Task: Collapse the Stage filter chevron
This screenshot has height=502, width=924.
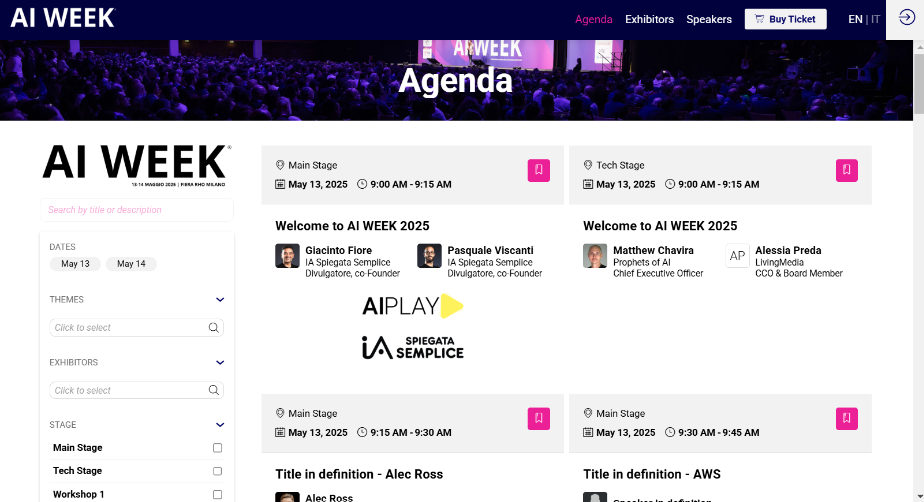Action: pyautogui.click(x=220, y=425)
